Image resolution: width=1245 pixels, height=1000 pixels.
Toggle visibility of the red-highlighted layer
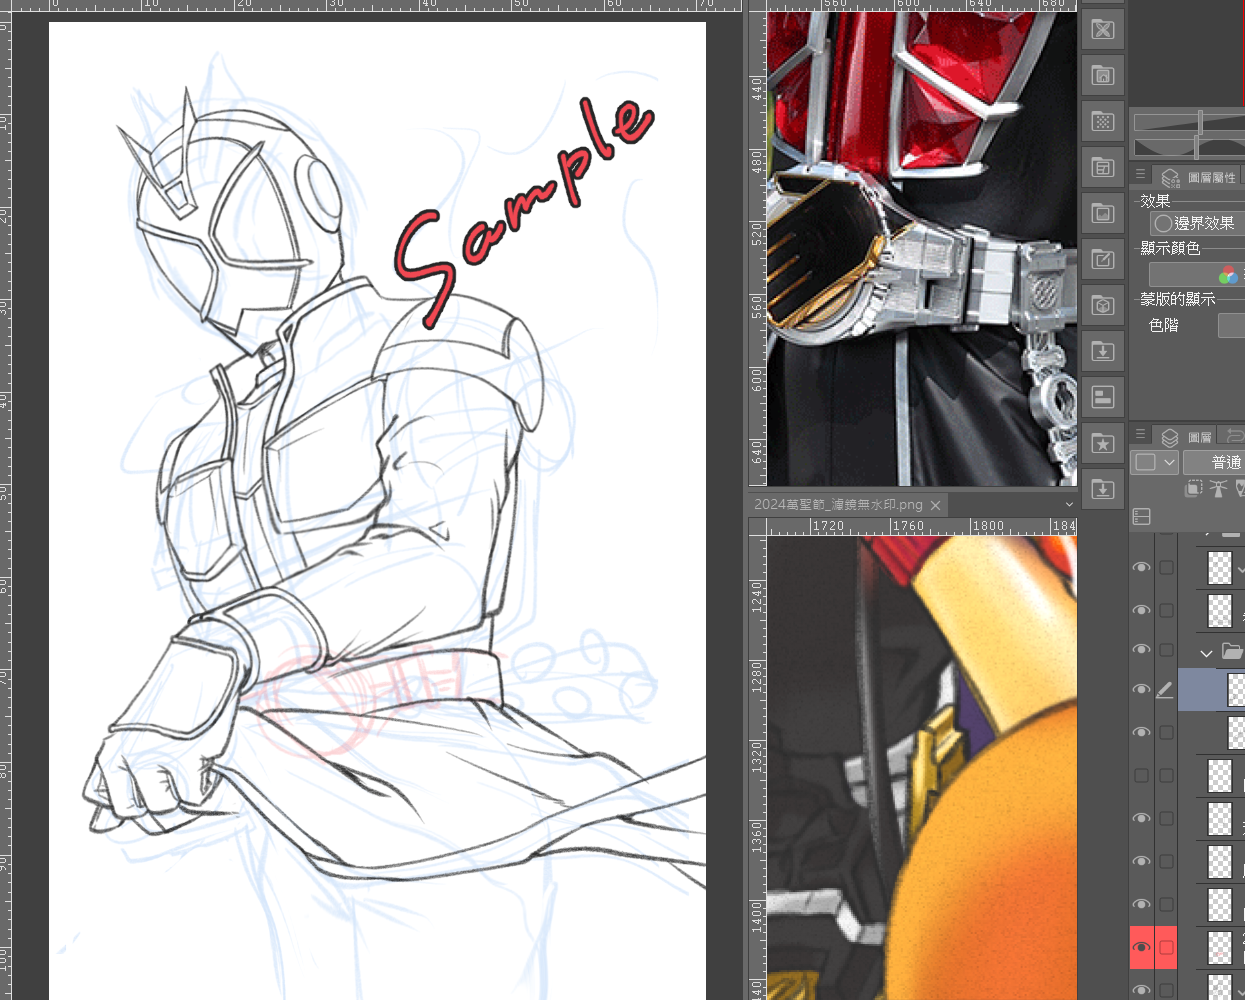coord(1141,947)
